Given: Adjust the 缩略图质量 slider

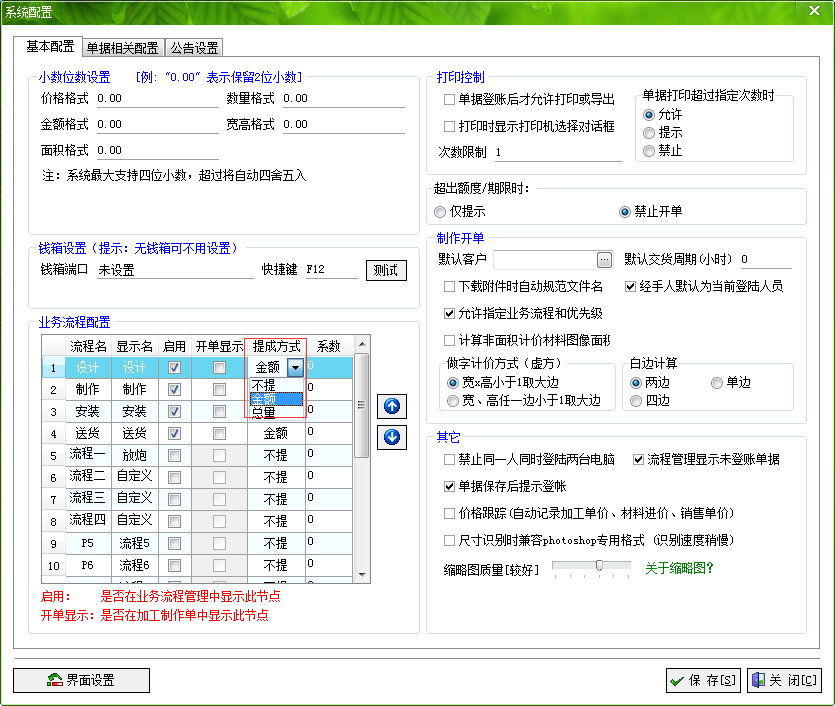Looking at the screenshot, I should (599, 566).
